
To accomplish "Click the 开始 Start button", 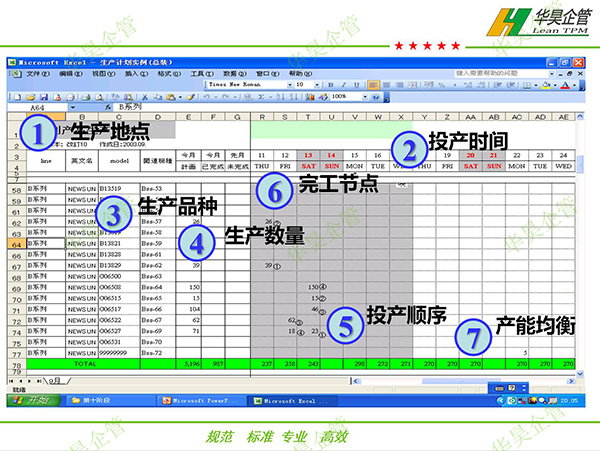I will click(35, 401).
